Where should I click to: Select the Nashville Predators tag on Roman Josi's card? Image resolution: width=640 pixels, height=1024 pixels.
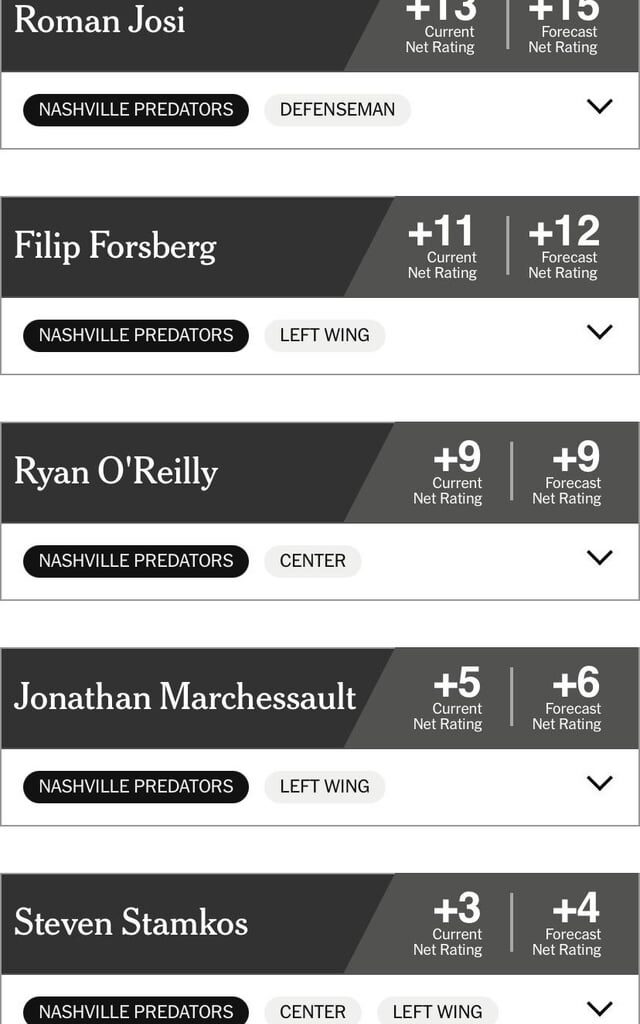[136, 110]
